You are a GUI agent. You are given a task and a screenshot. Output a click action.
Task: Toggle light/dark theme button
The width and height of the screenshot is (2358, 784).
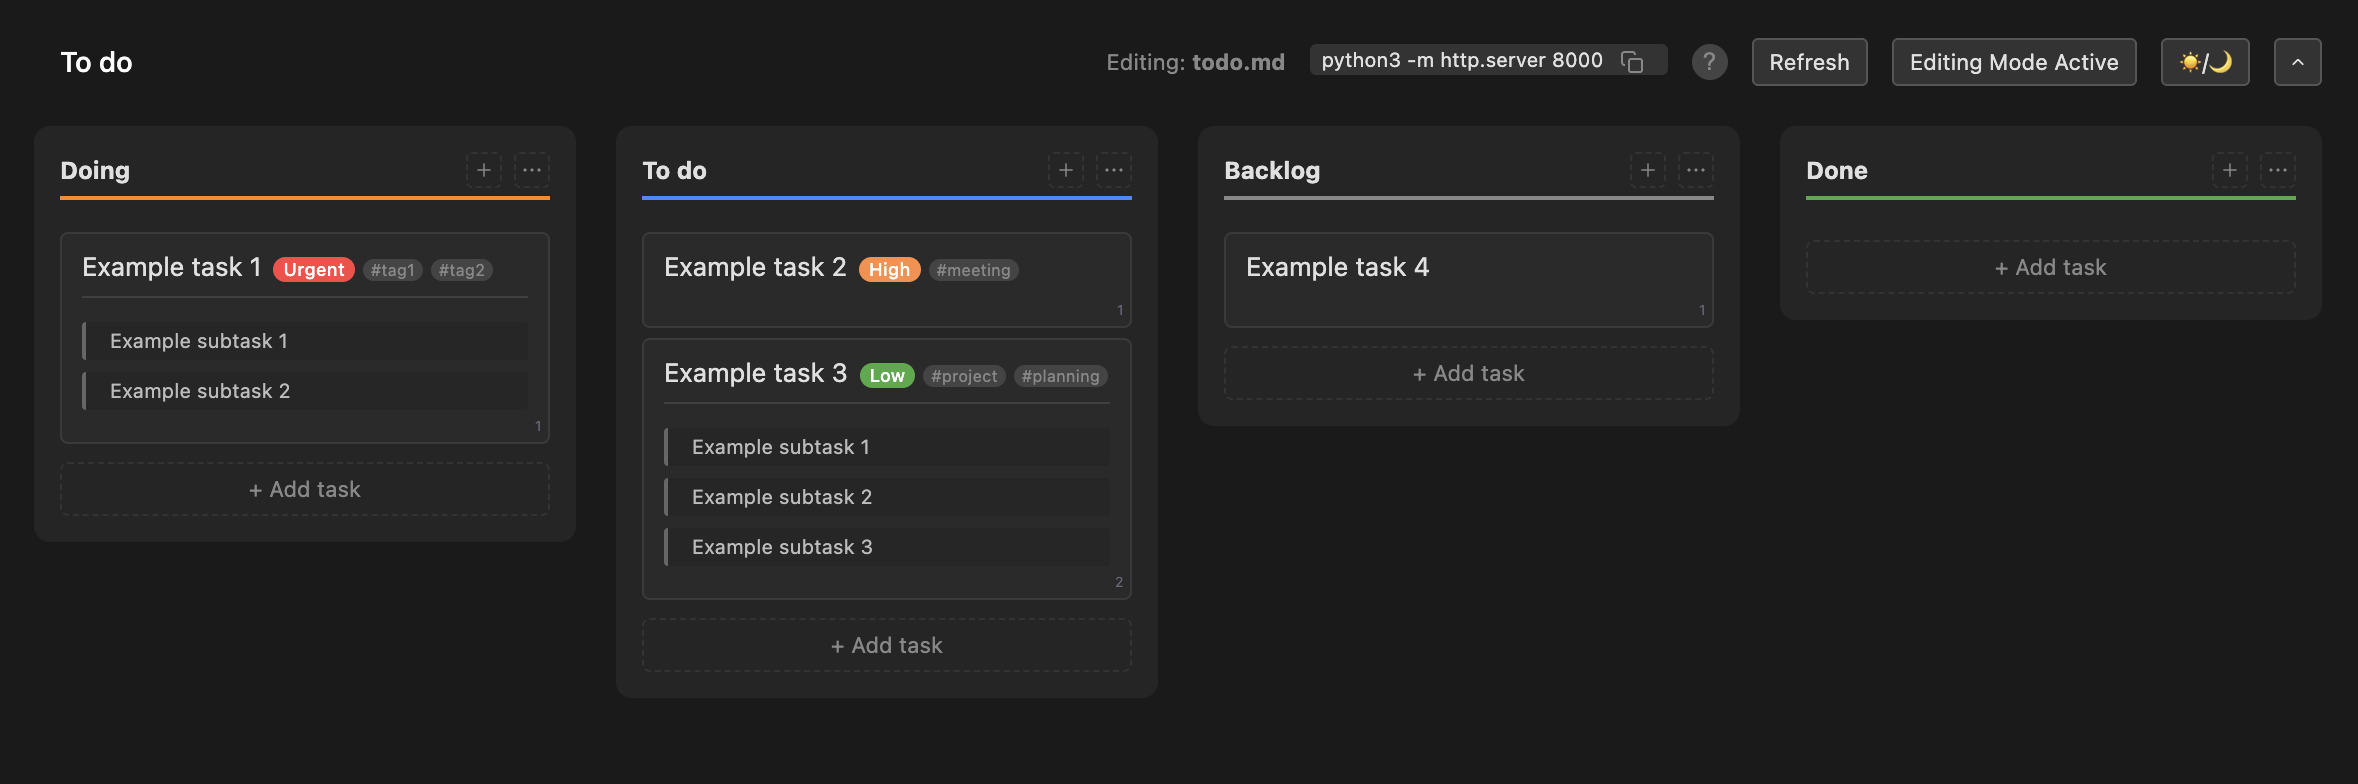click(x=2204, y=62)
